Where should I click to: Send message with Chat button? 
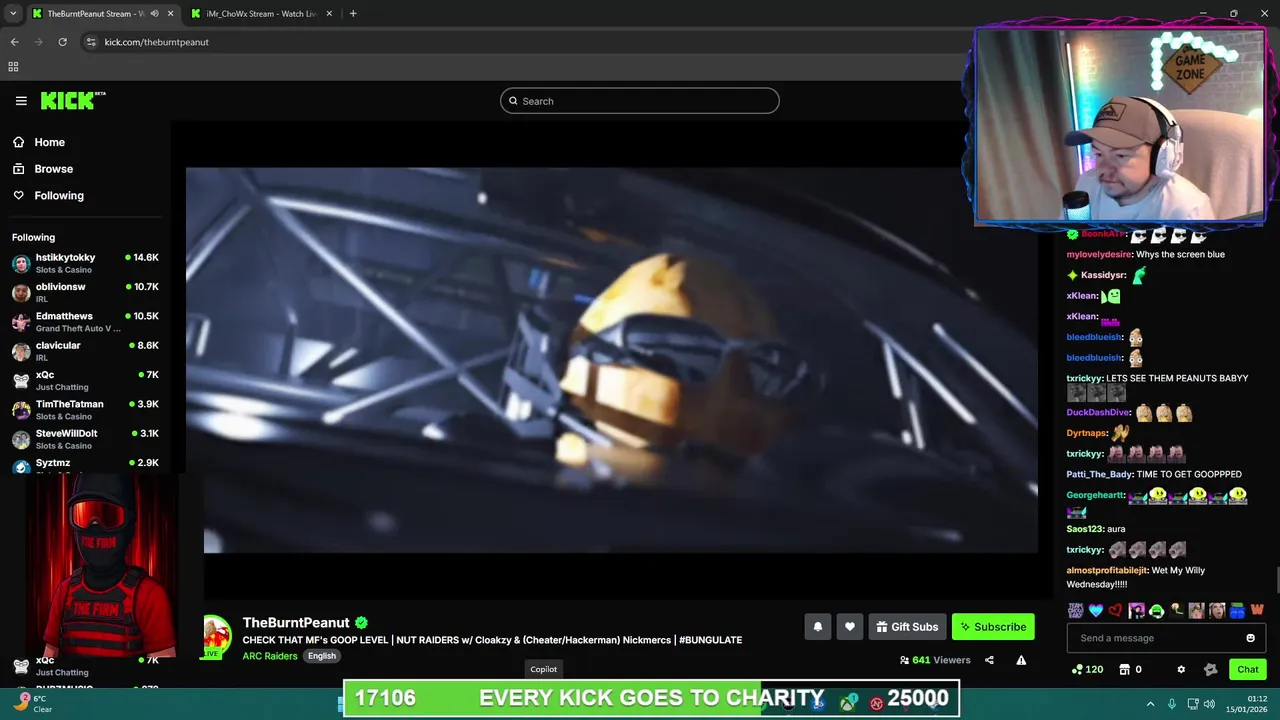[x=1247, y=669]
